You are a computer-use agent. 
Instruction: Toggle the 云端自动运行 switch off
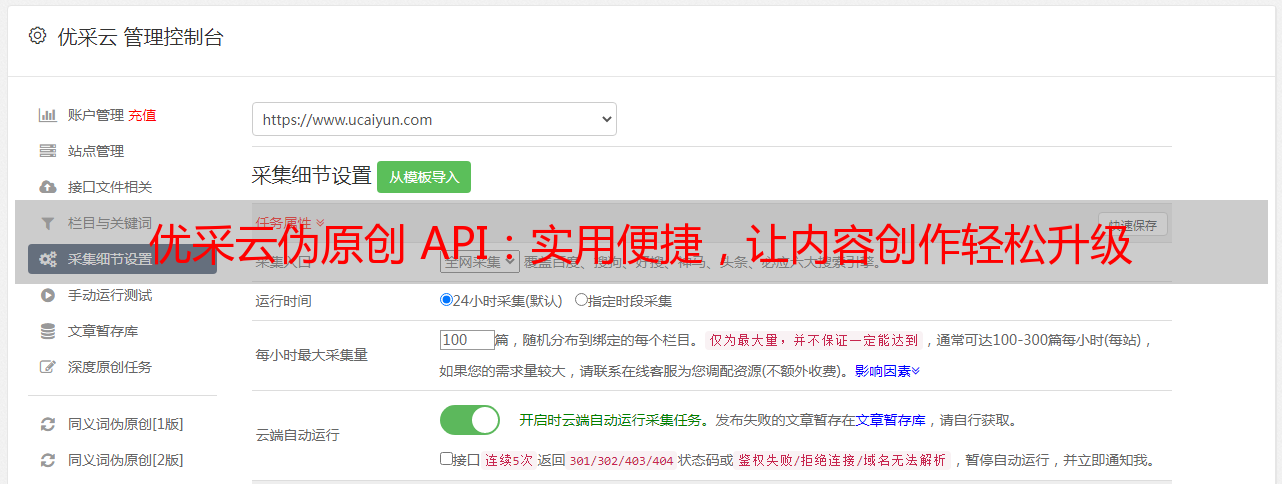coord(469,420)
